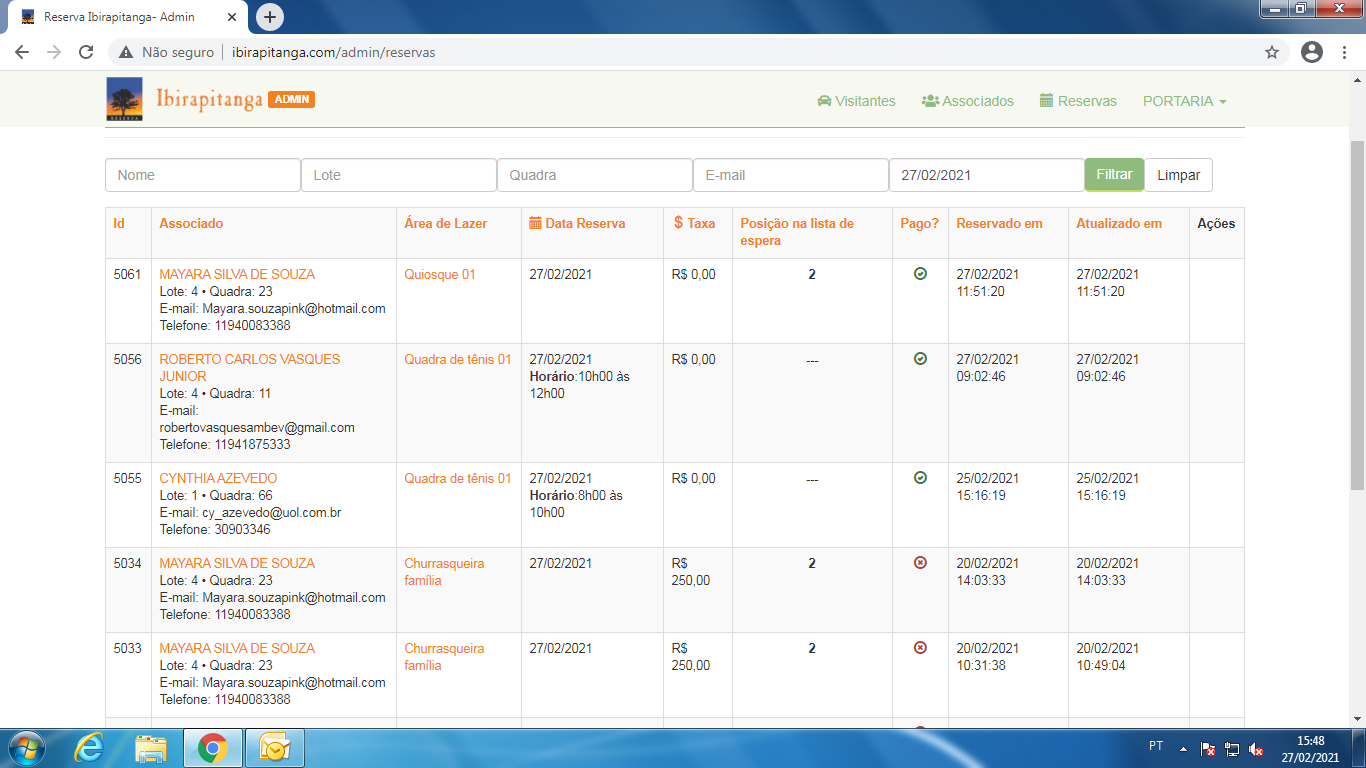Open the date filter field 27/02/2021
Viewport: 1366px width, 768px height.
(x=986, y=175)
